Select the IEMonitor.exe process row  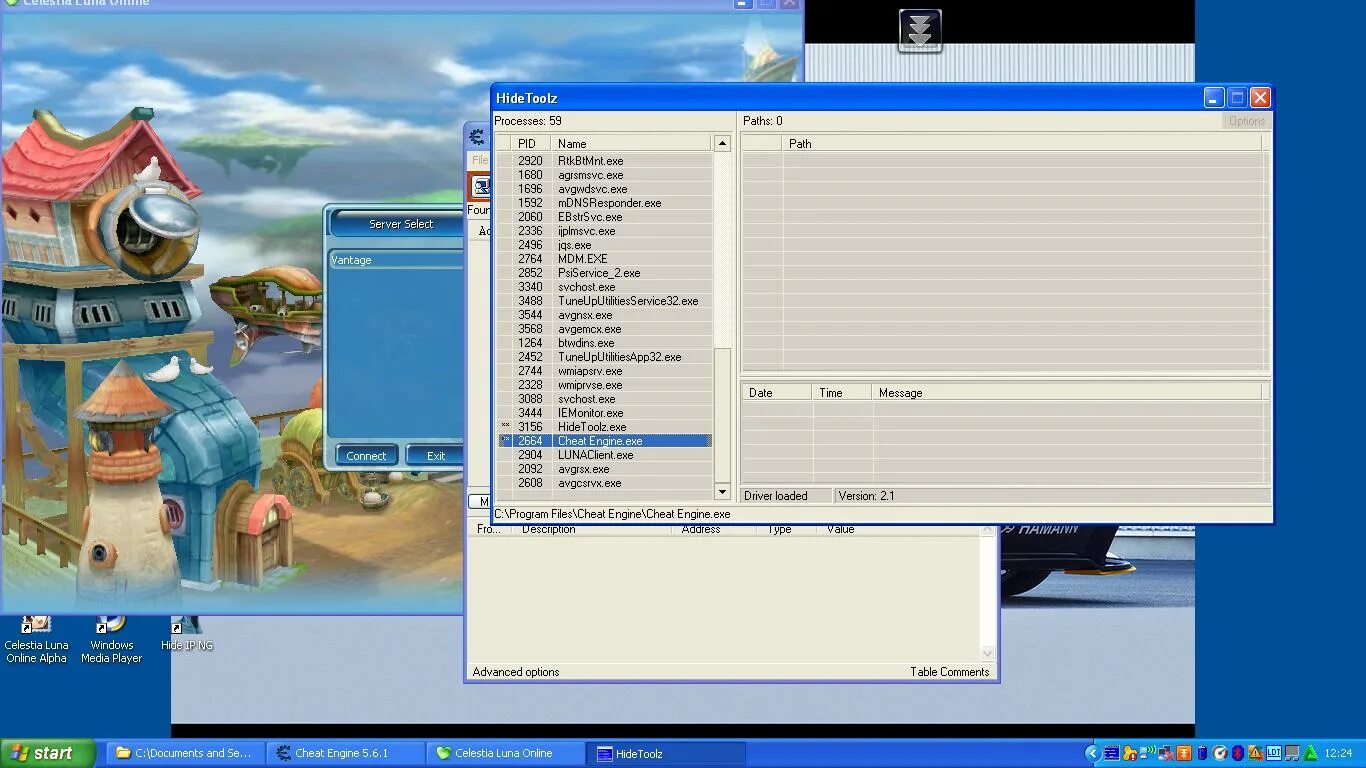click(x=604, y=413)
